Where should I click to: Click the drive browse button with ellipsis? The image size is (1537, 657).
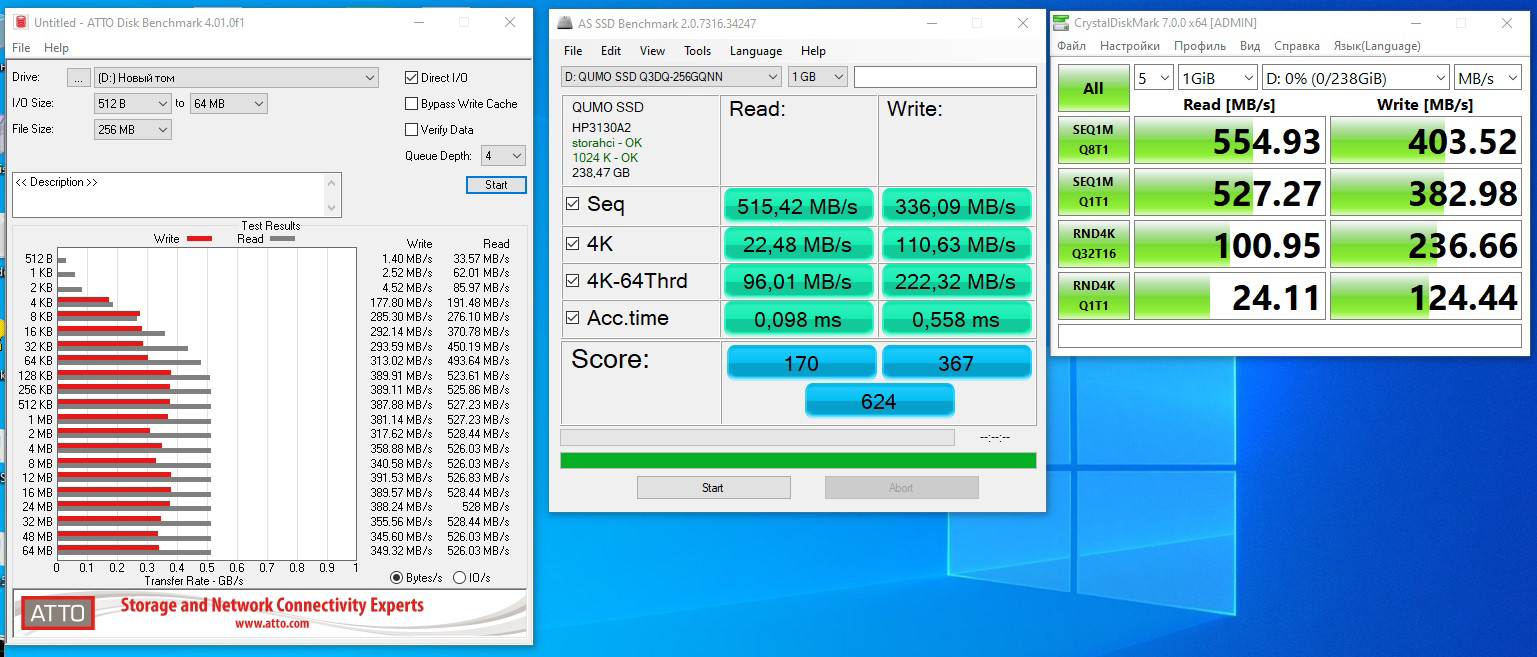[78, 78]
